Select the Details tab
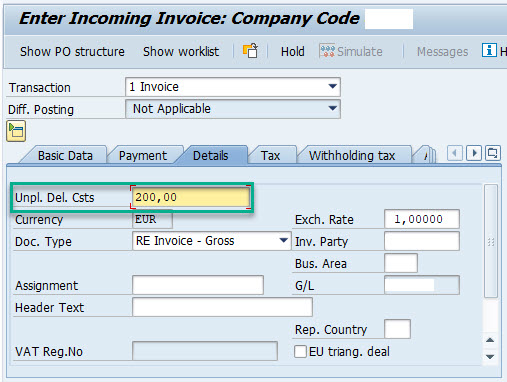This screenshot has width=507, height=382. click(x=211, y=156)
